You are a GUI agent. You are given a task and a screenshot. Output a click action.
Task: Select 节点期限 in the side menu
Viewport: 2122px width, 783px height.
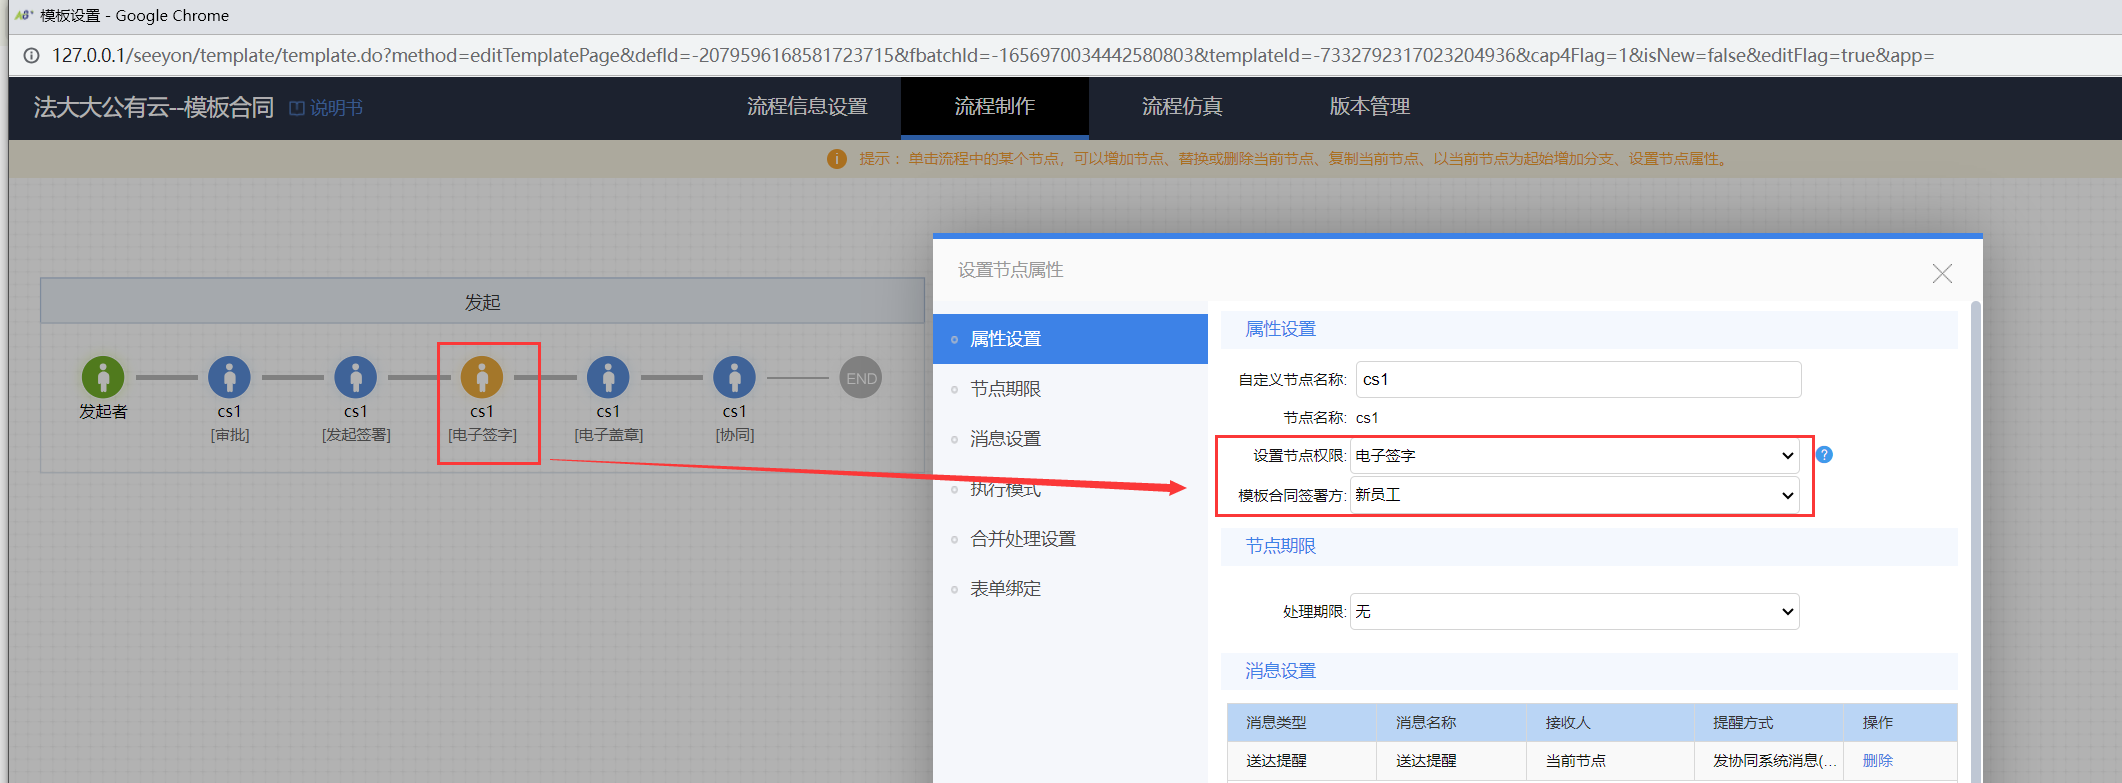click(1005, 389)
